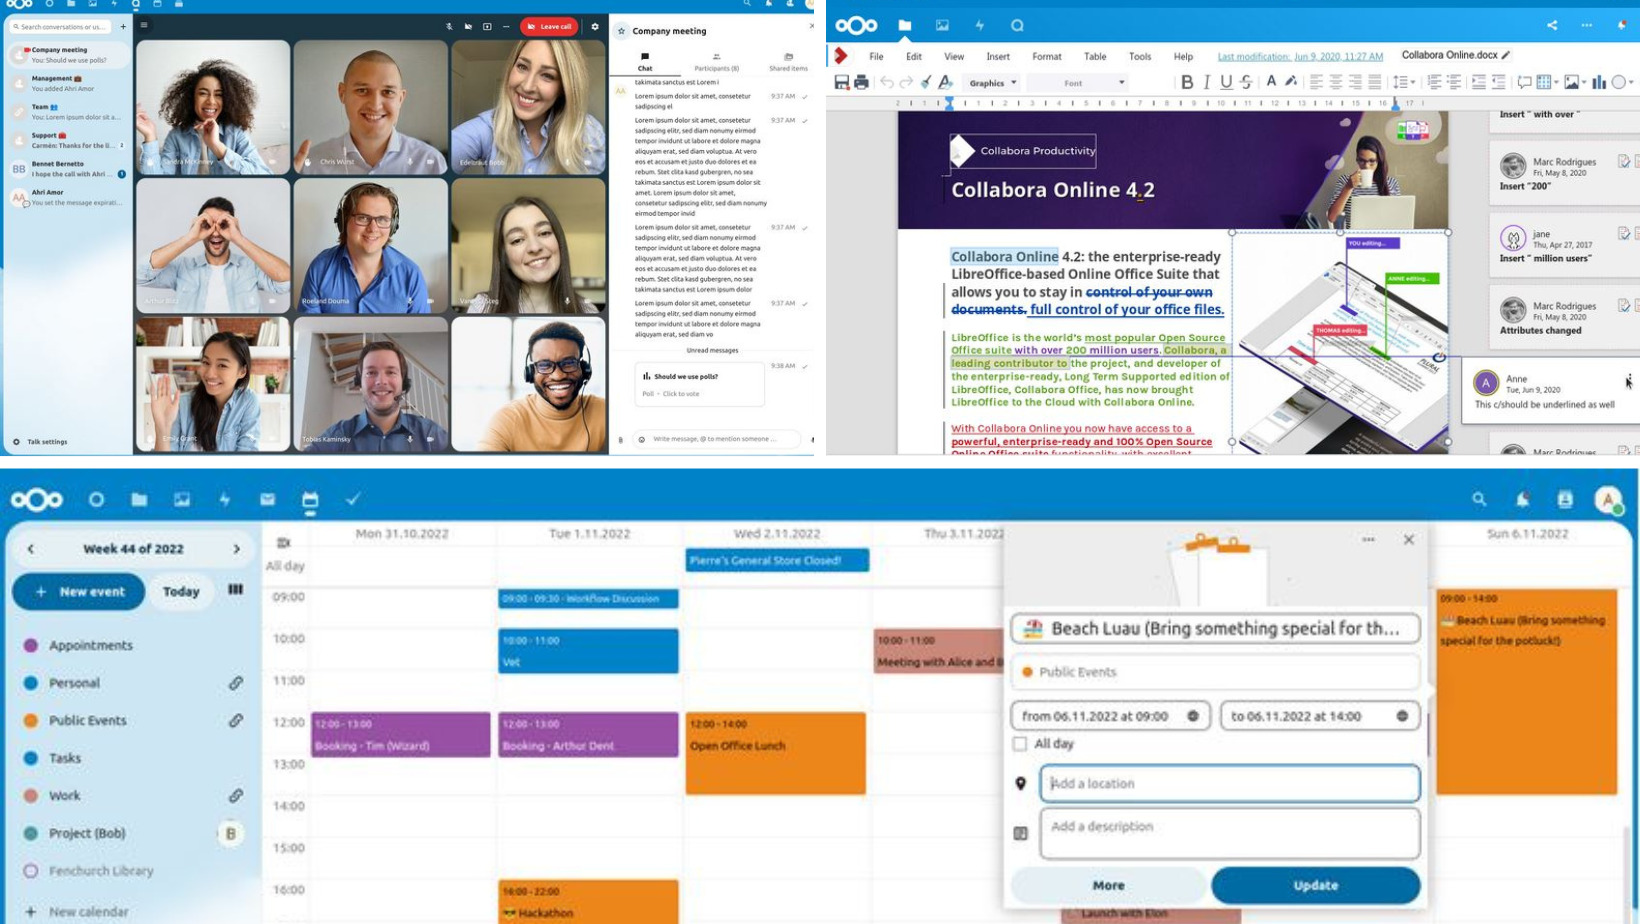Open the File menu in Collabora
The width and height of the screenshot is (1640, 924).
tap(876, 56)
